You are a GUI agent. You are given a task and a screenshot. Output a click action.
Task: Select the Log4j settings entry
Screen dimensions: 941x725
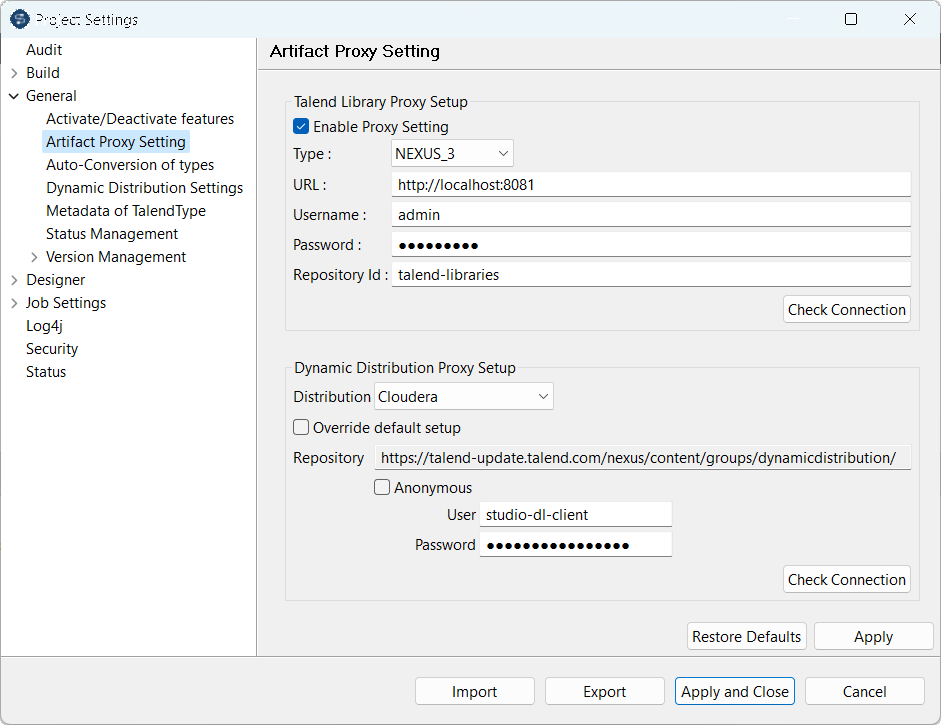[x=45, y=326]
